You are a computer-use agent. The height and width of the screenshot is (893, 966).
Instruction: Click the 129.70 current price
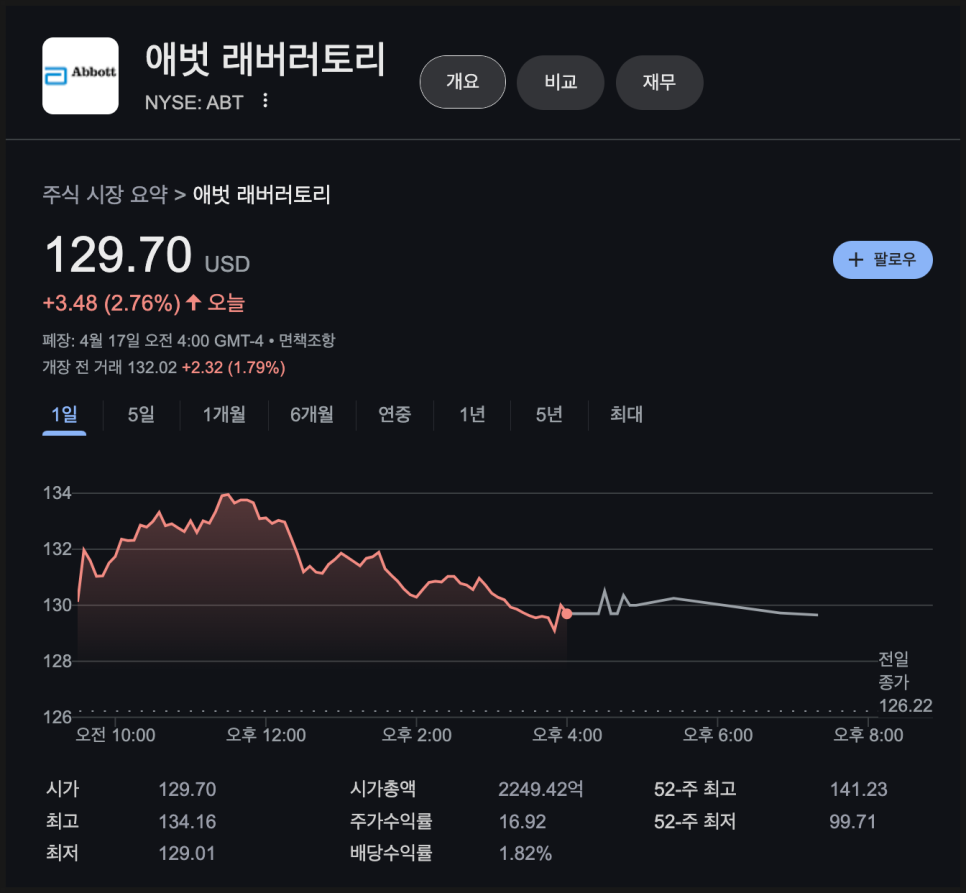click(x=119, y=254)
